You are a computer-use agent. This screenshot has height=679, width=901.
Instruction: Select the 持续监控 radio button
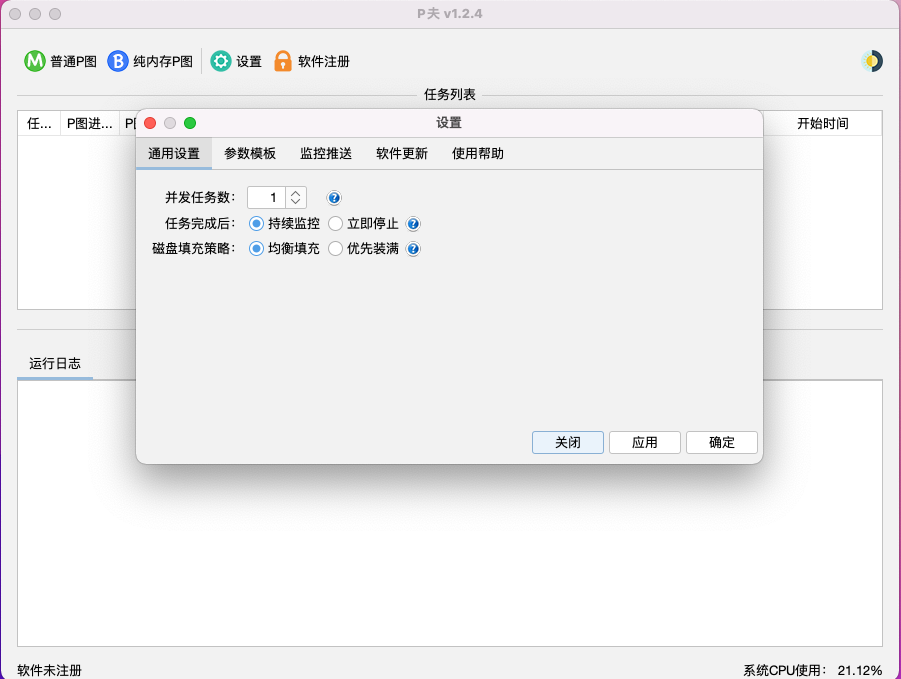(256, 224)
